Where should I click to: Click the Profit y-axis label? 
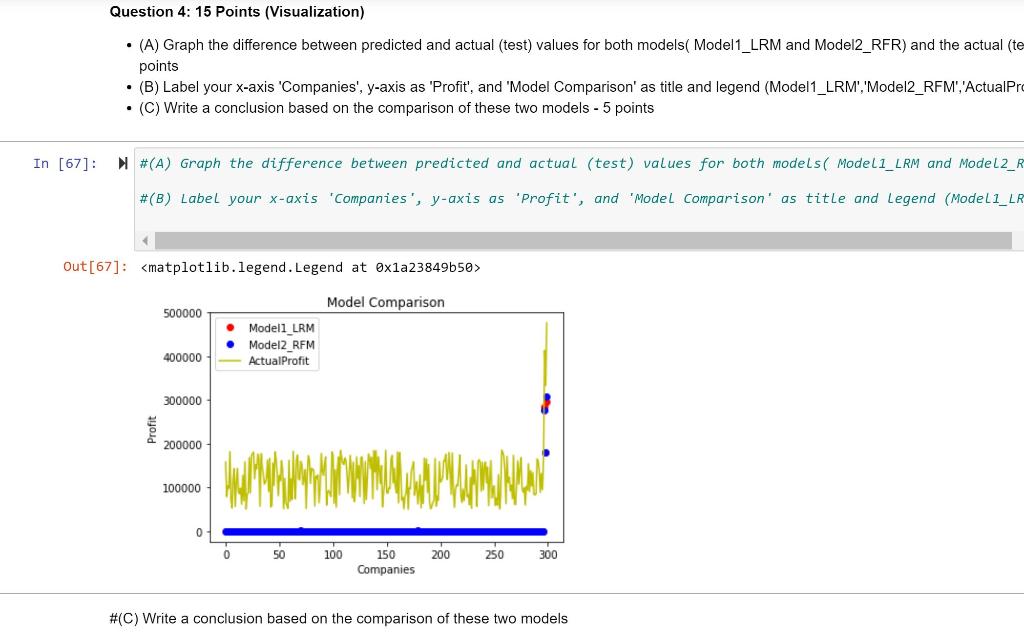tap(151, 427)
